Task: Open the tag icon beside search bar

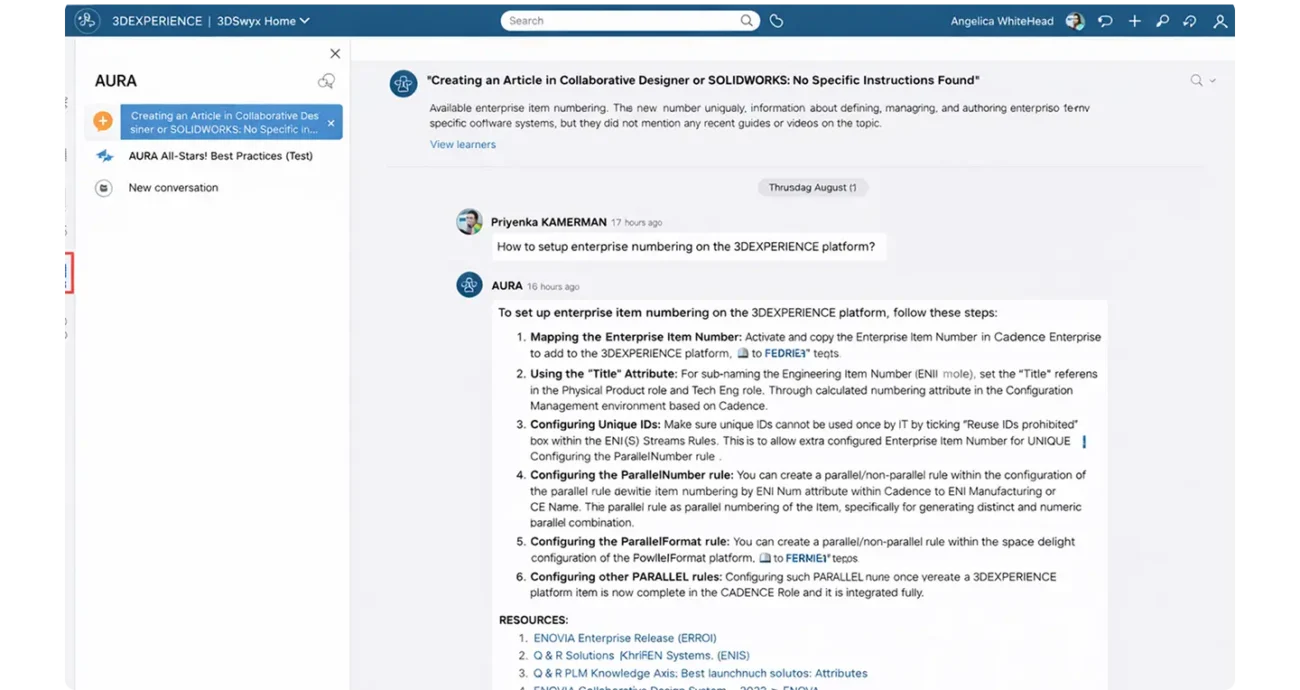Action: click(776, 21)
